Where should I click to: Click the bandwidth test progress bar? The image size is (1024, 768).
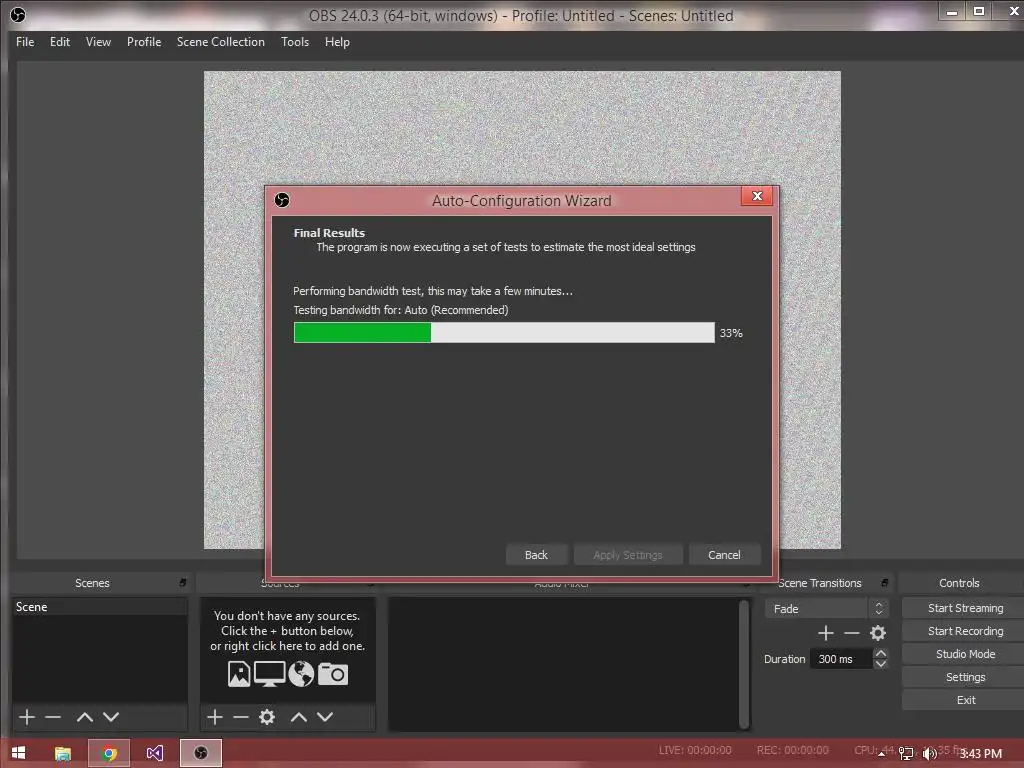[504, 332]
